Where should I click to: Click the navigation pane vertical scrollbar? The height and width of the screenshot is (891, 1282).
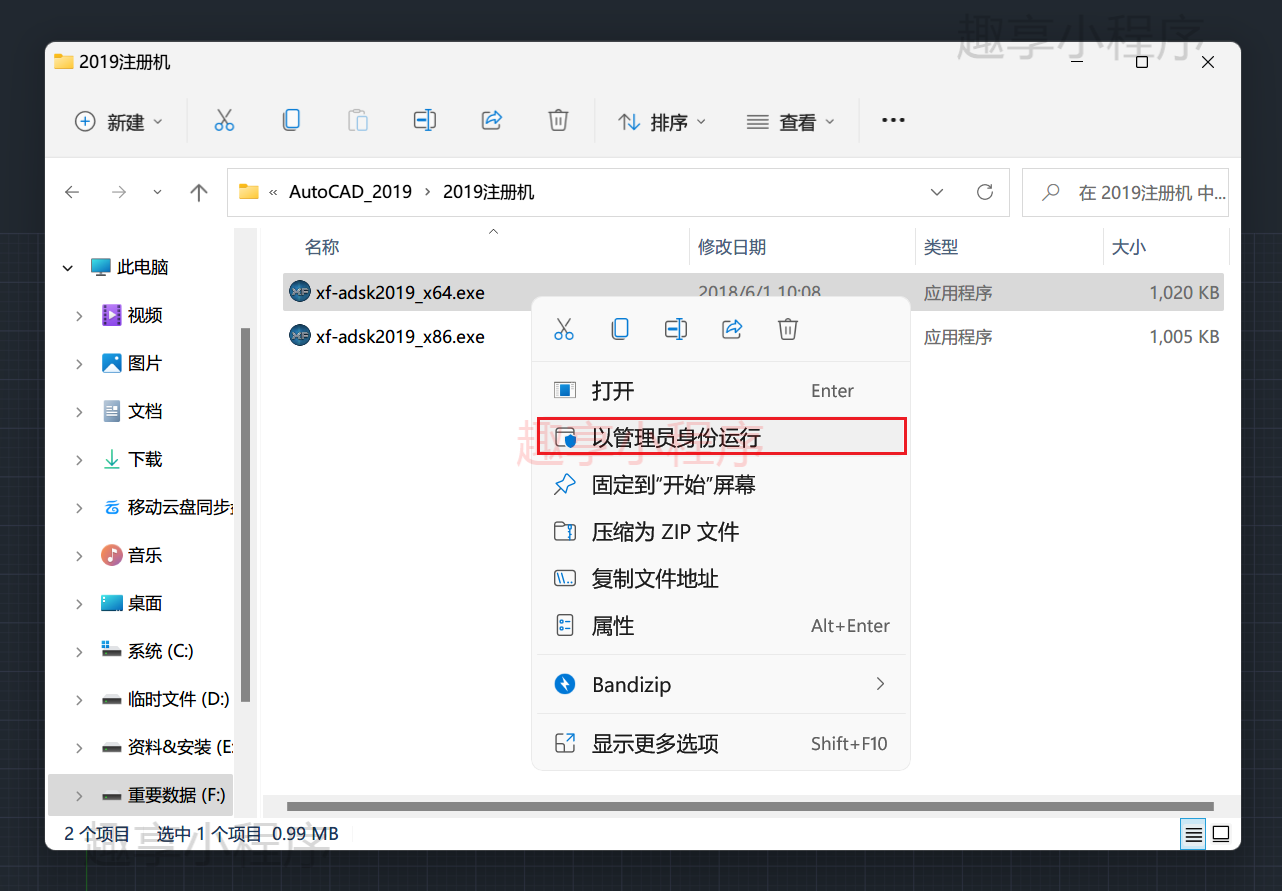point(245,515)
